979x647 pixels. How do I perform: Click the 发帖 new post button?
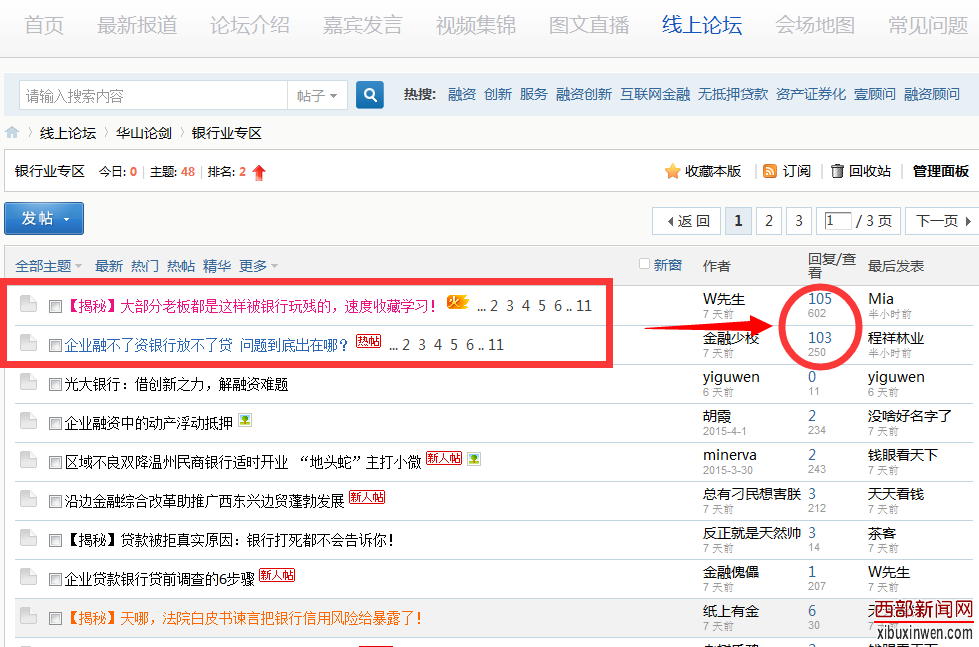(x=44, y=219)
